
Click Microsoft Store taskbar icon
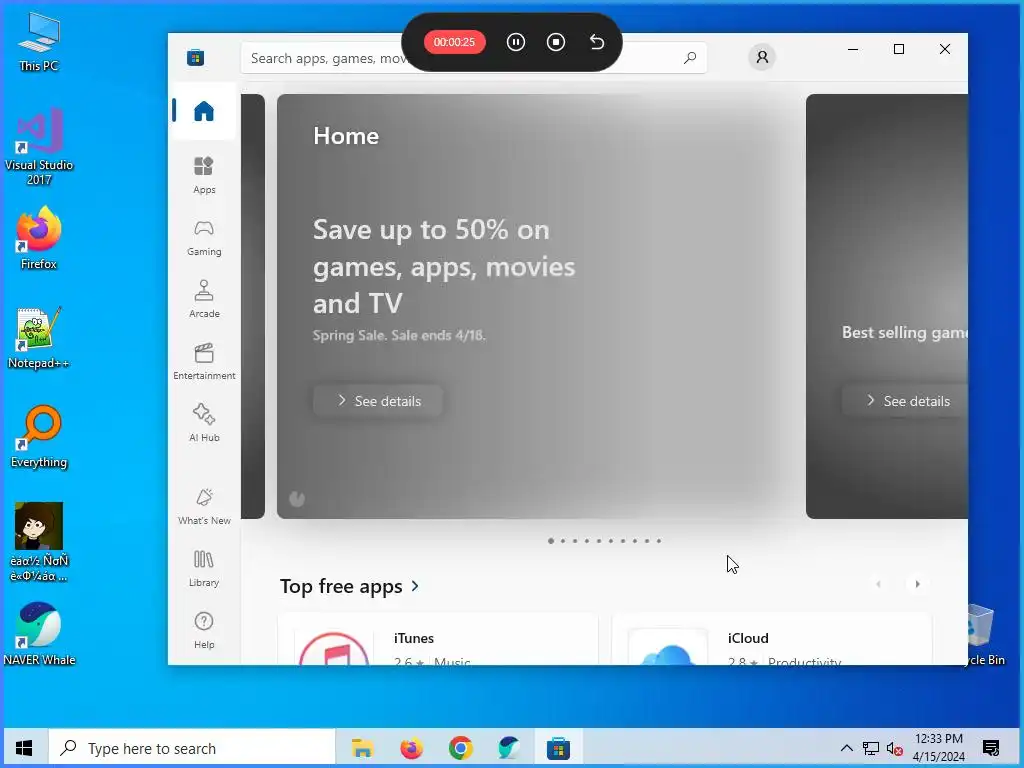coord(558,748)
